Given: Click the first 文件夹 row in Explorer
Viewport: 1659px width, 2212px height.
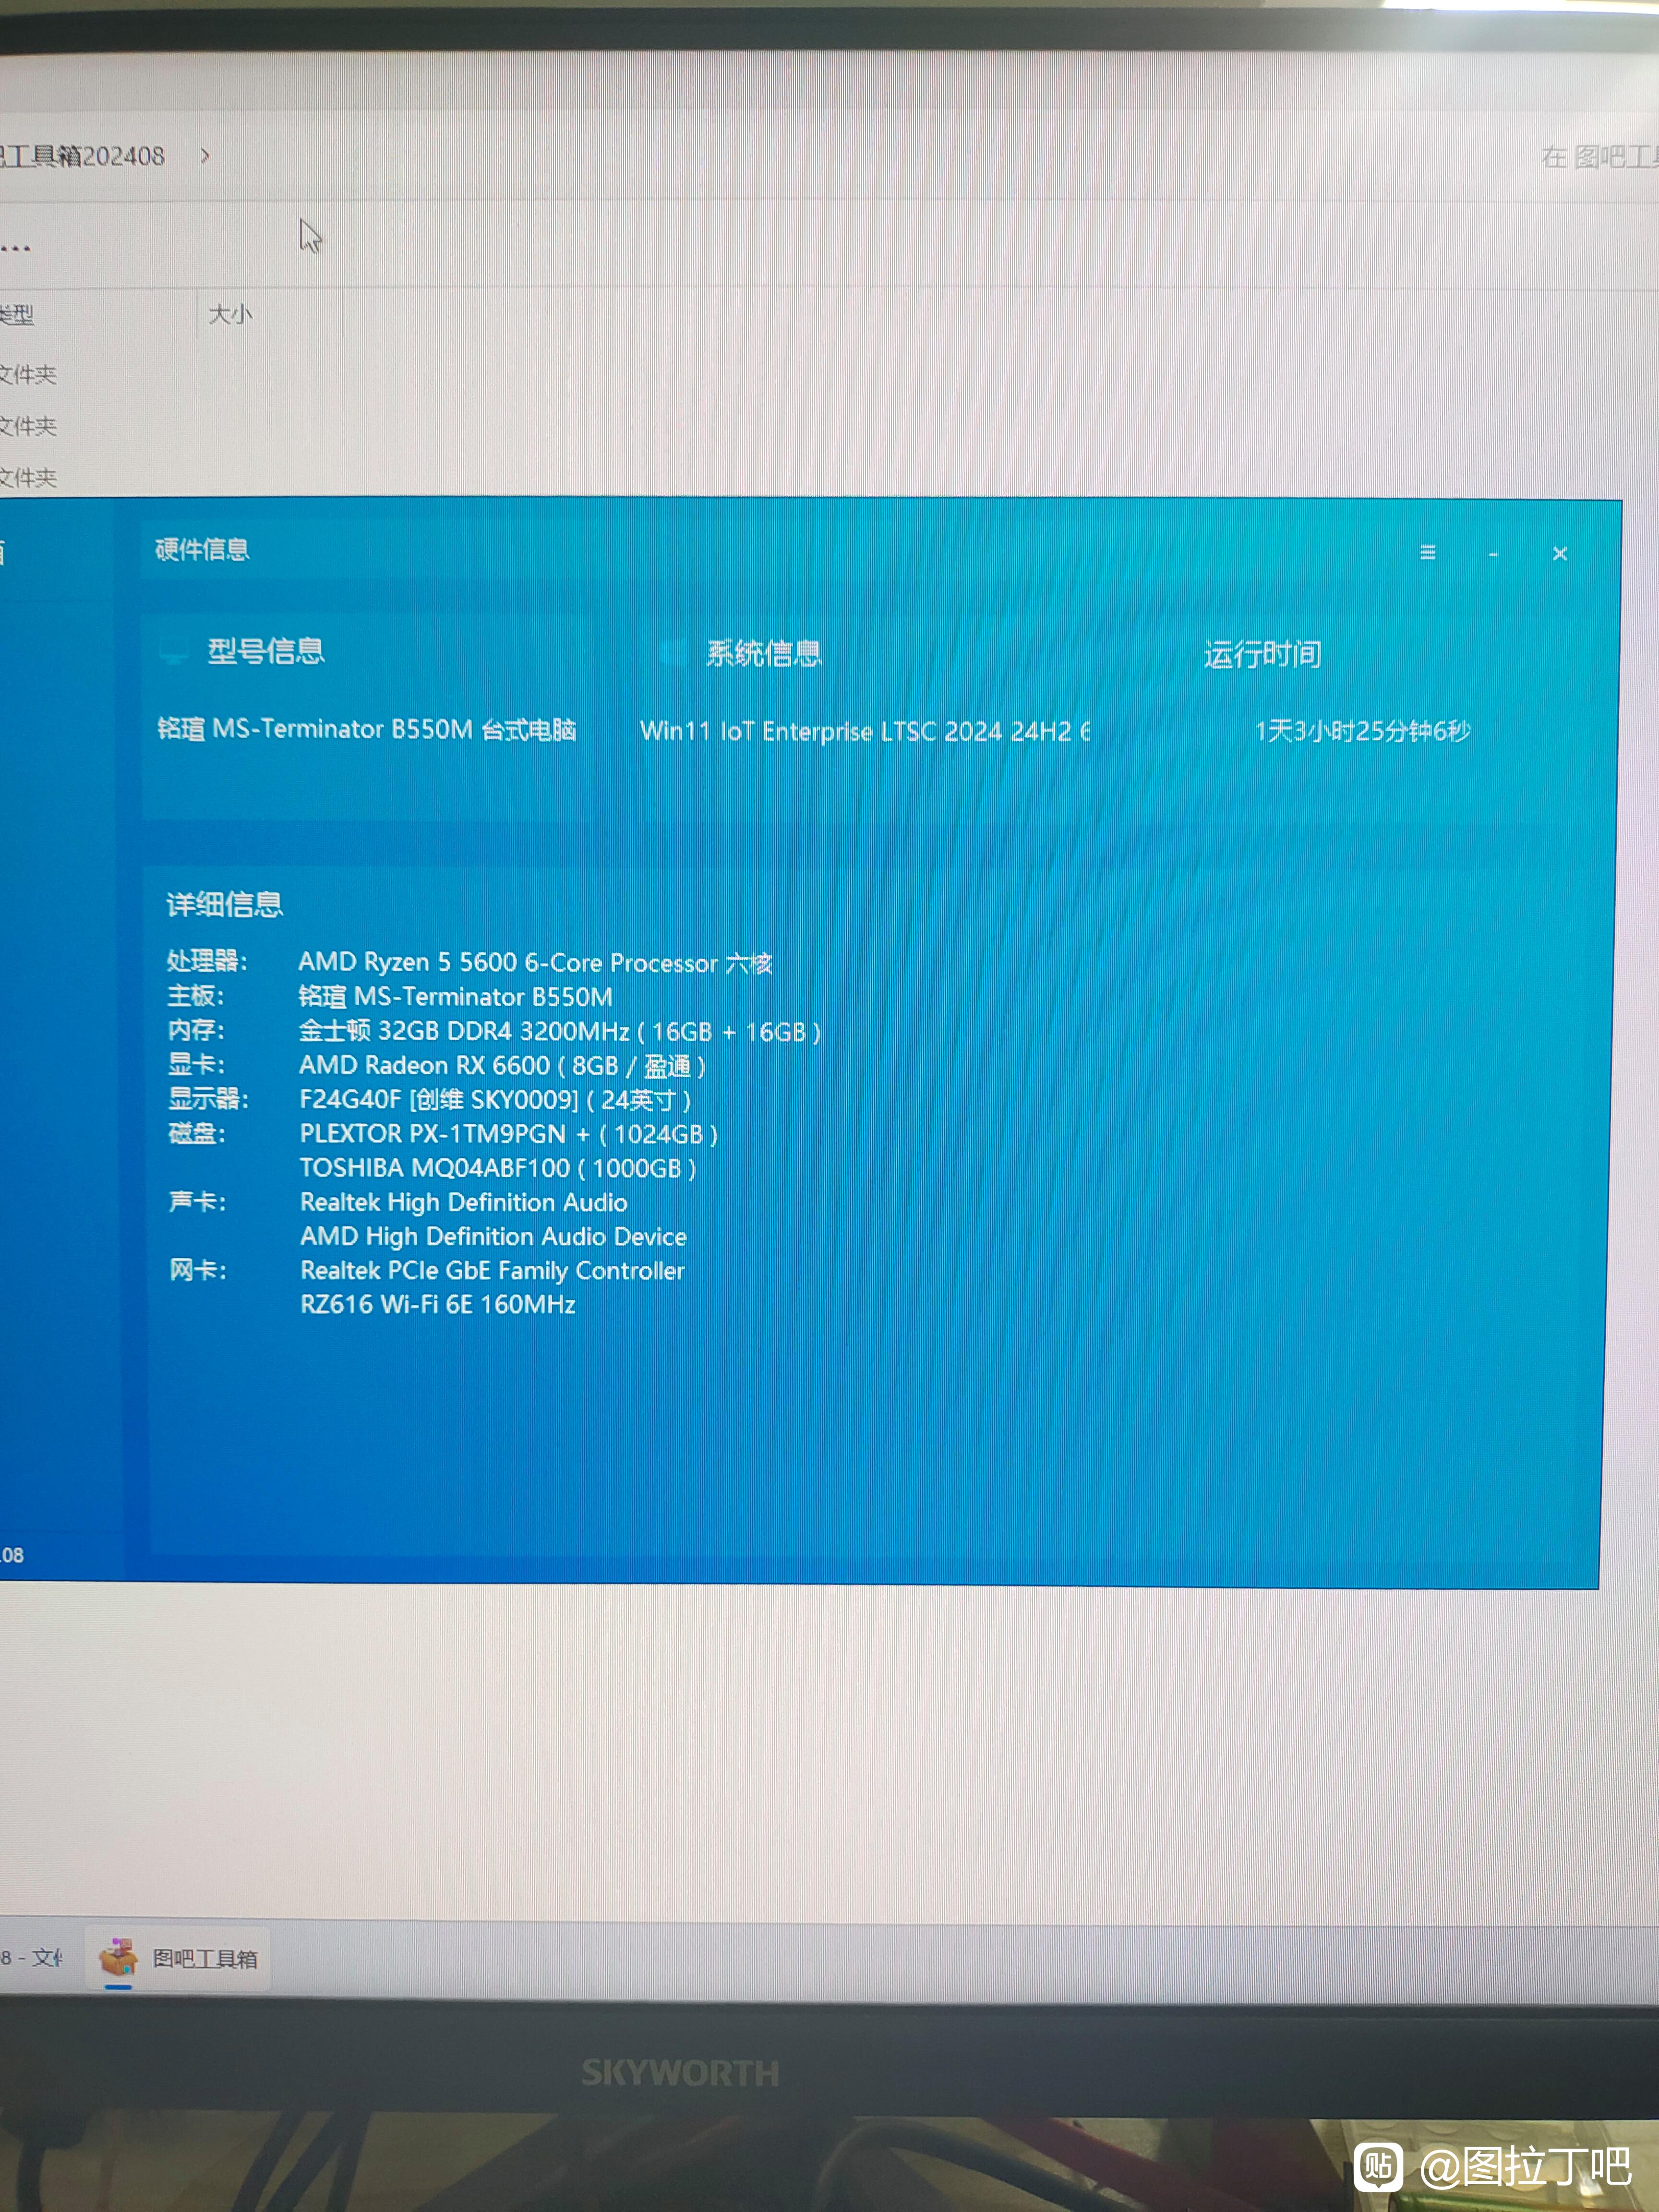Looking at the screenshot, I should (x=28, y=375).
